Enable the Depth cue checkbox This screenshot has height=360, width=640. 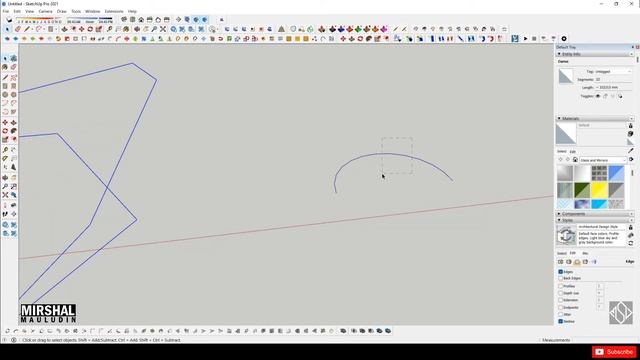pos(561,293)
